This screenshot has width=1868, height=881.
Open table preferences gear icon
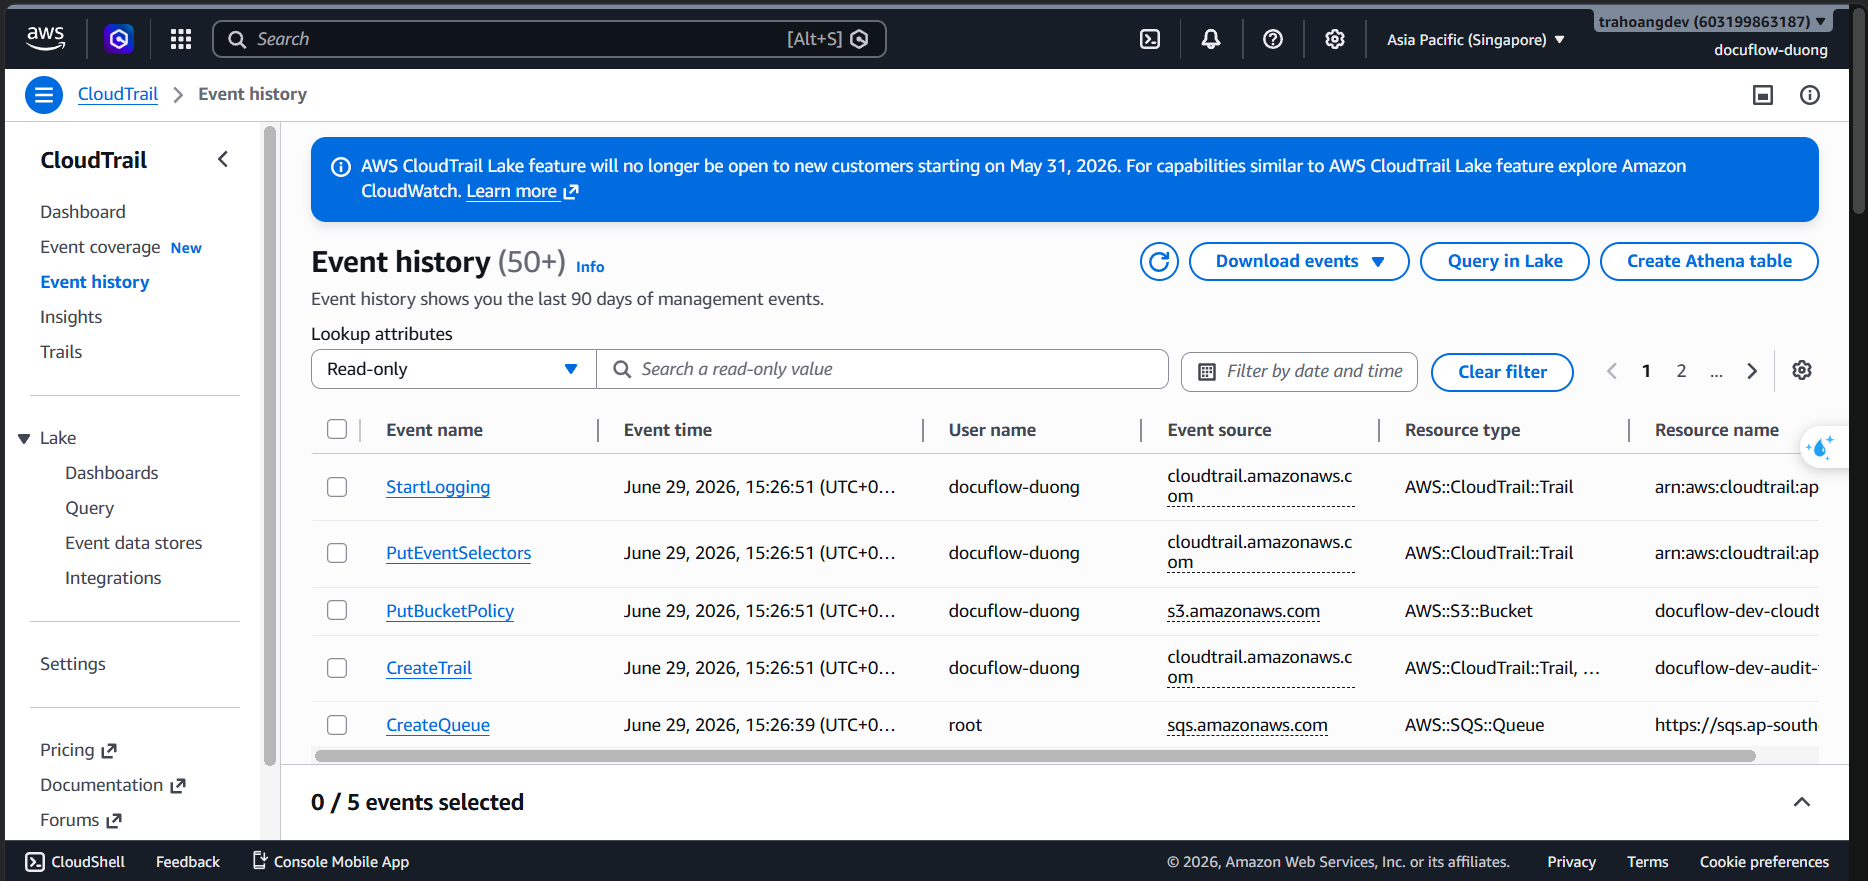click(x=1802, y=370)
